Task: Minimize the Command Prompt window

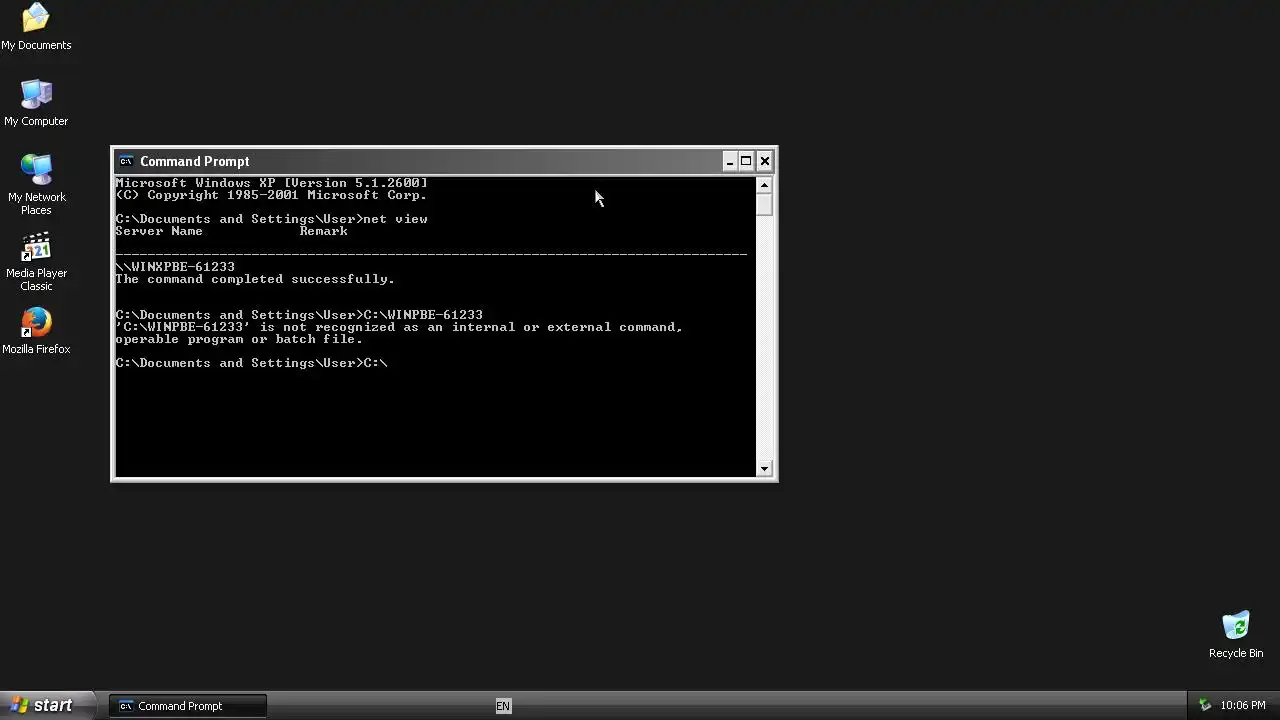Action: (x=730, y=161)
